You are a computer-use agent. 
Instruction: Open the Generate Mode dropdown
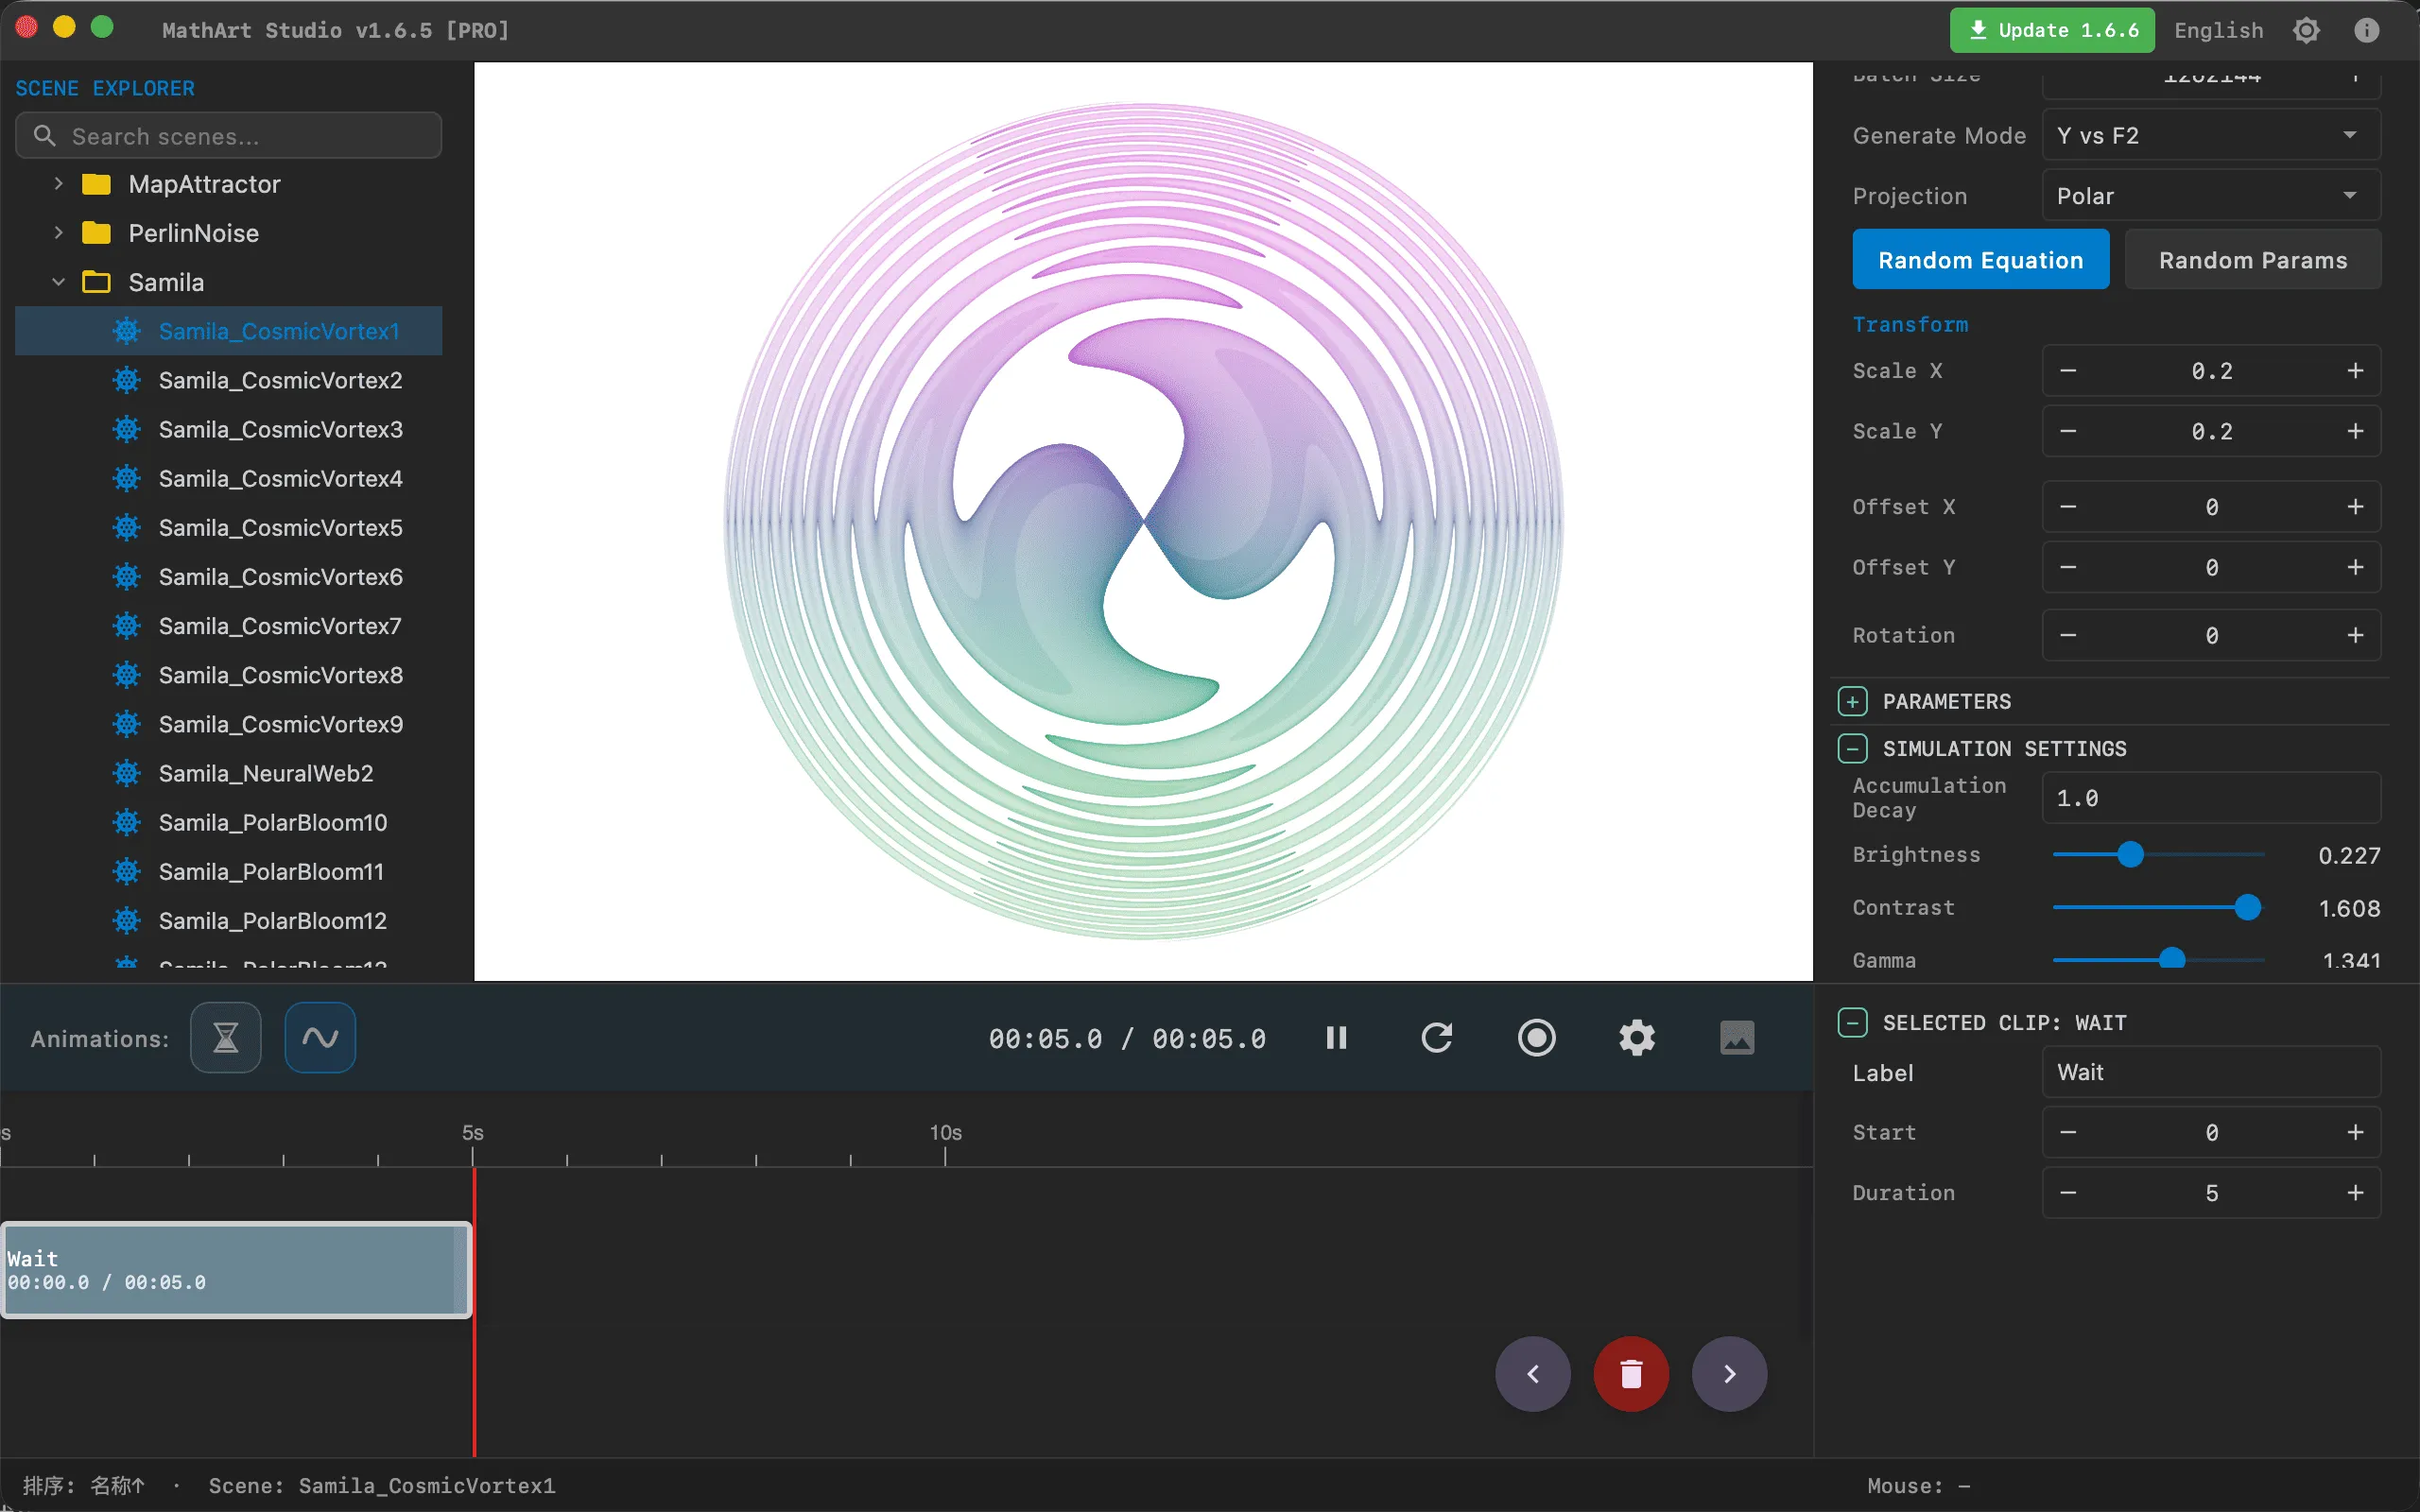click(x=2210, y=135)
